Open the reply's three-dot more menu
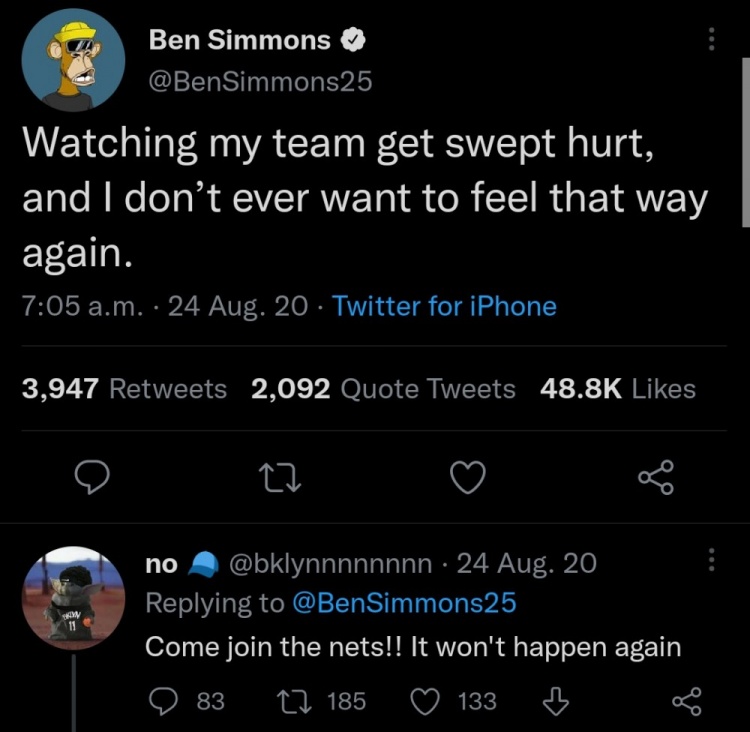Image resolution: width=750 pixels, height=732 pixels. (712, 561)
